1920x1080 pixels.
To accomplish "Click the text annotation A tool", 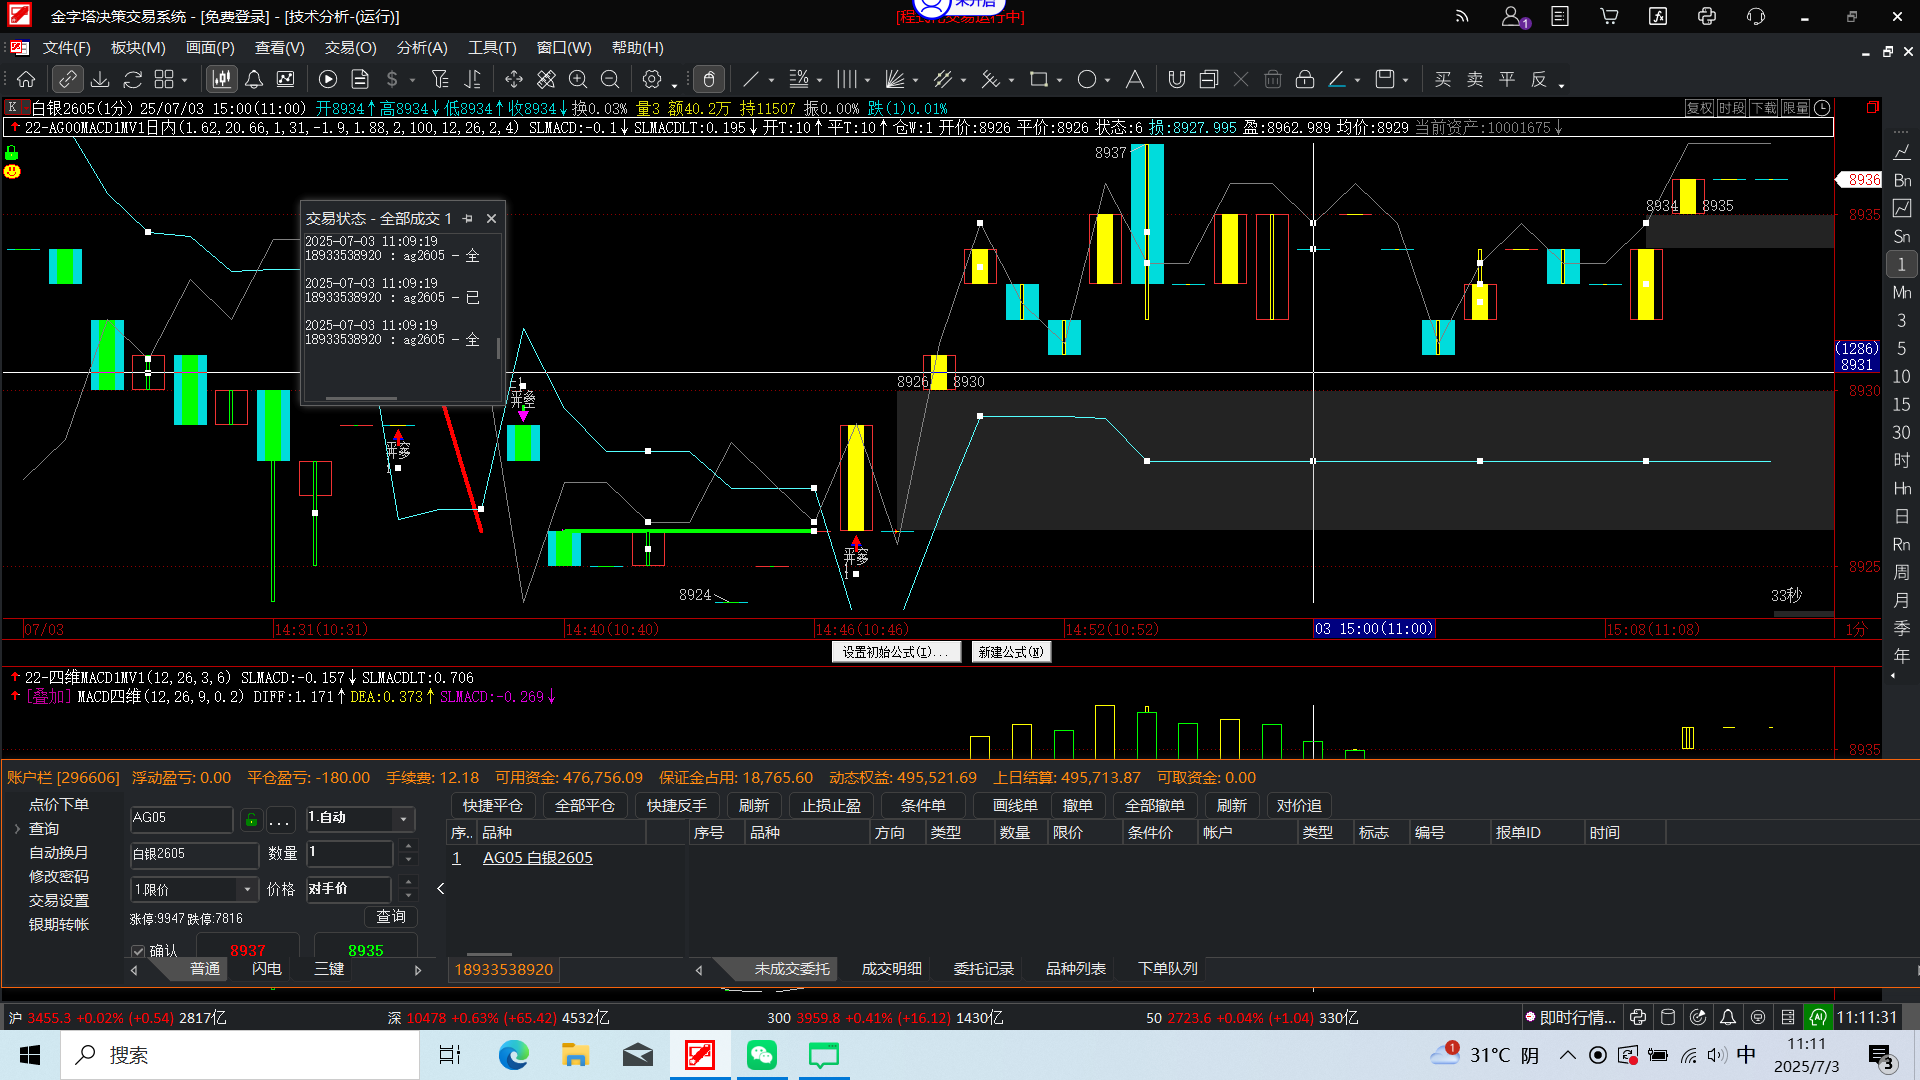I will coord(1135,79).
